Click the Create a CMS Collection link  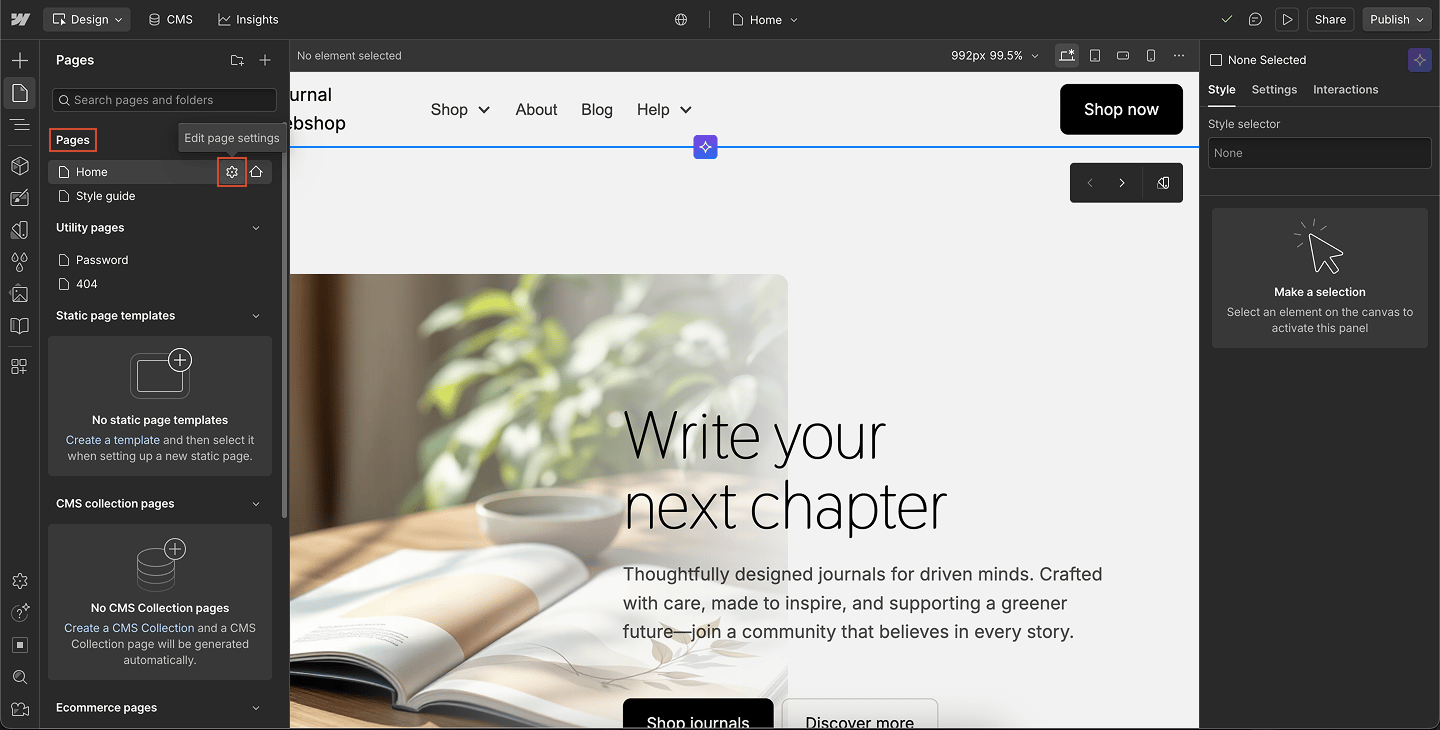(x=129, y=628)
